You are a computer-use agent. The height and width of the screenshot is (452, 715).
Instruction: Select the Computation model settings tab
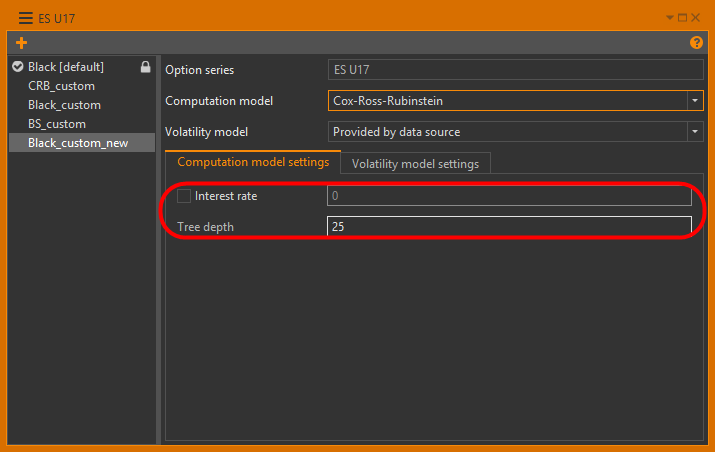[253, 162]
